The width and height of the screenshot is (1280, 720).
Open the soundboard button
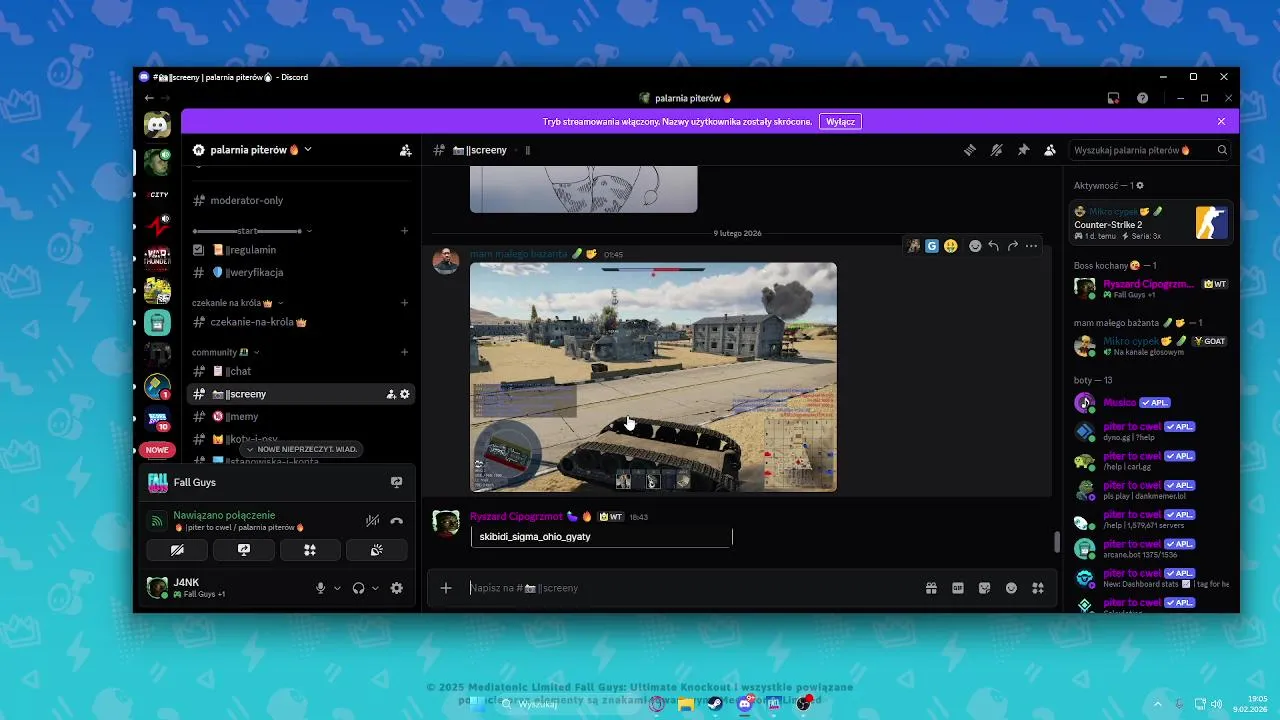[x=376, y=550]
